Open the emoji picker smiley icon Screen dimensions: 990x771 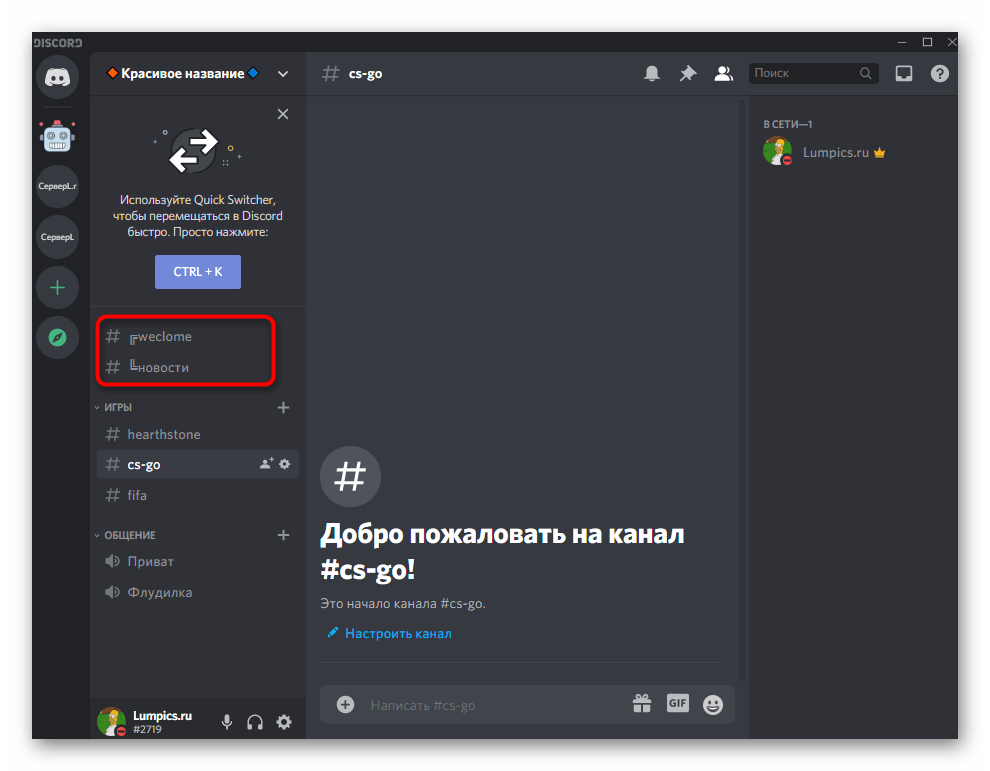[x=713, y=704]
